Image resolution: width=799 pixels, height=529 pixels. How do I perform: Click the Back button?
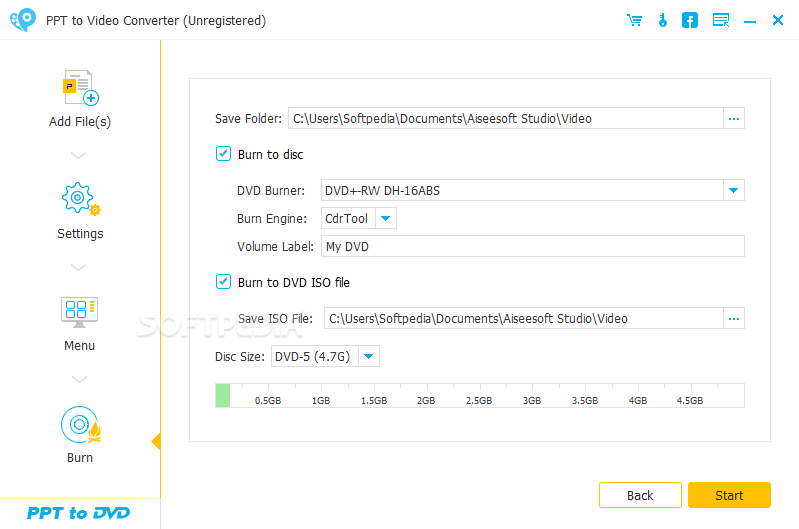(640, 495)
